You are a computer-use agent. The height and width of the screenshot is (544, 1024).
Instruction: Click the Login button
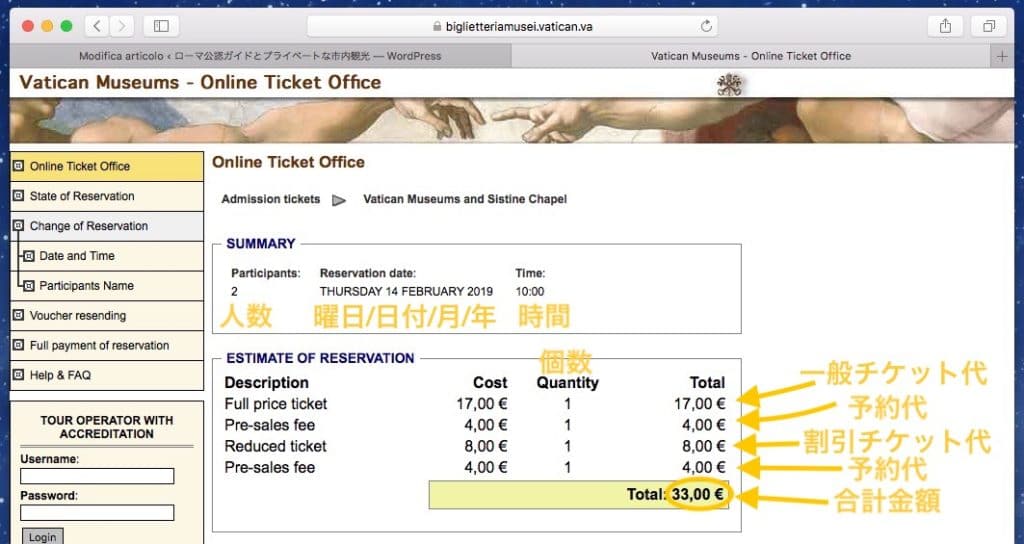click(42, 536)
